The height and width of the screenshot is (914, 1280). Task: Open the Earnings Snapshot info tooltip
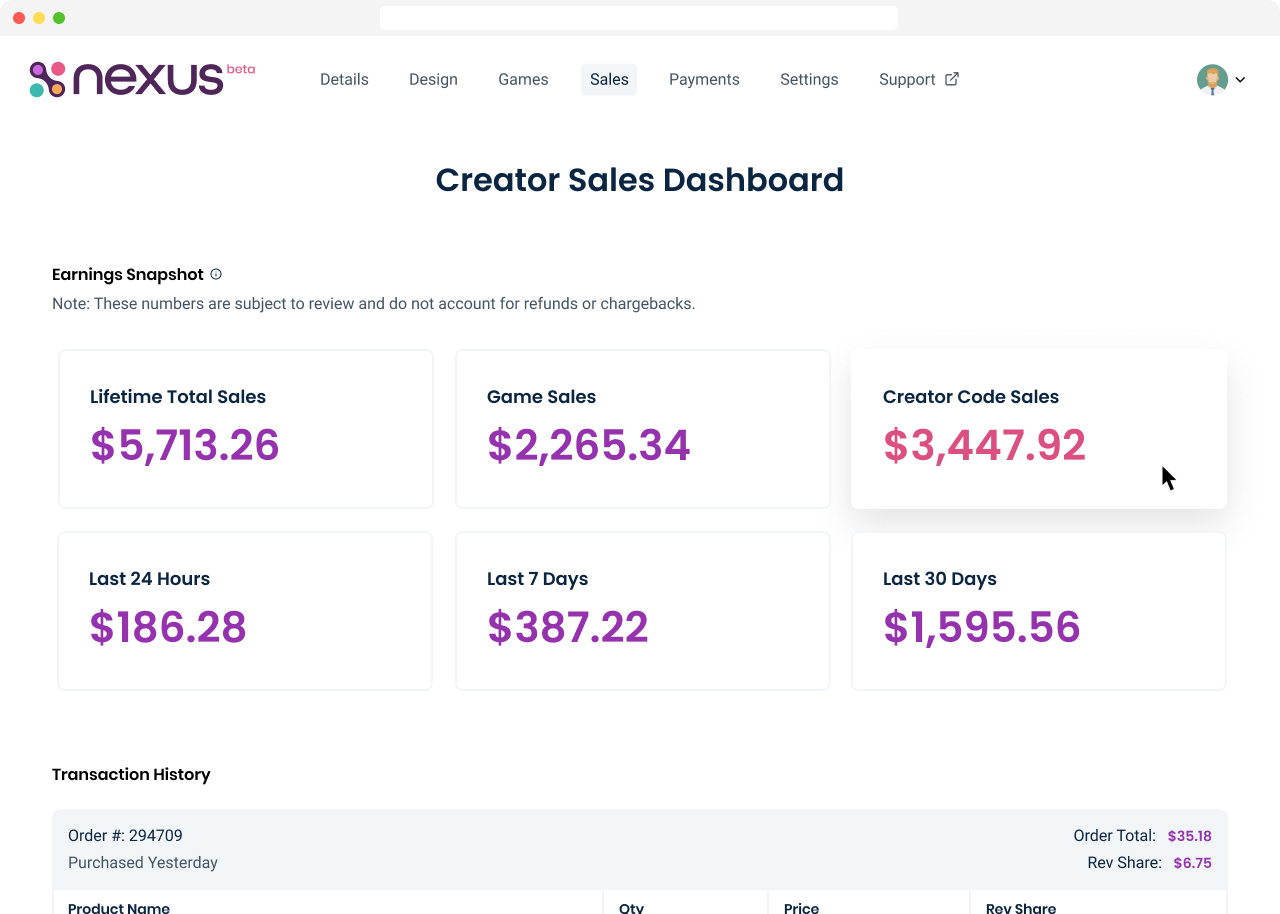216,273
